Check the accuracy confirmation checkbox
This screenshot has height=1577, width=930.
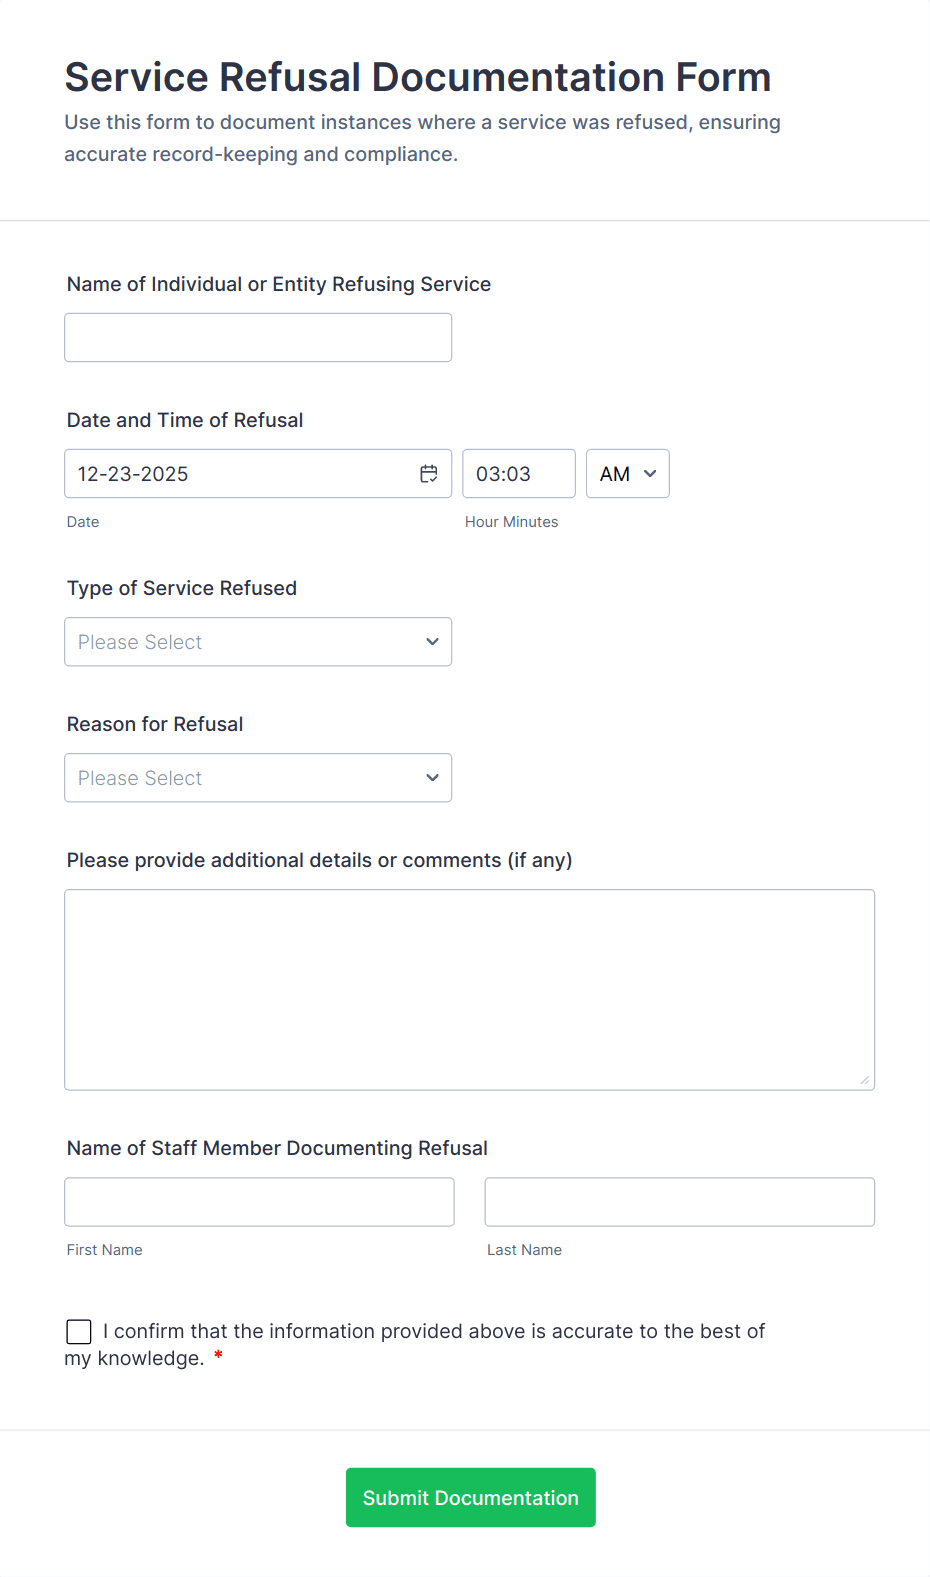[79, 1331]
